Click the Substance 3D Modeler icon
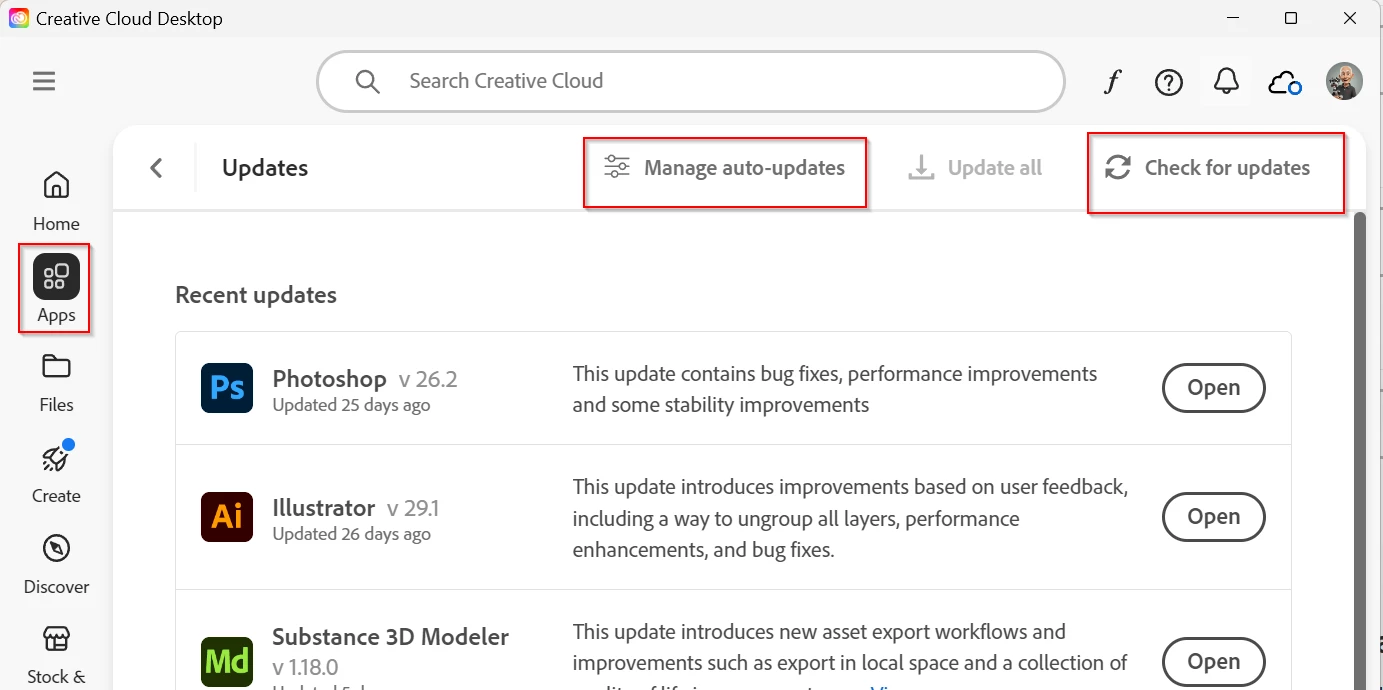 [227, 661]
